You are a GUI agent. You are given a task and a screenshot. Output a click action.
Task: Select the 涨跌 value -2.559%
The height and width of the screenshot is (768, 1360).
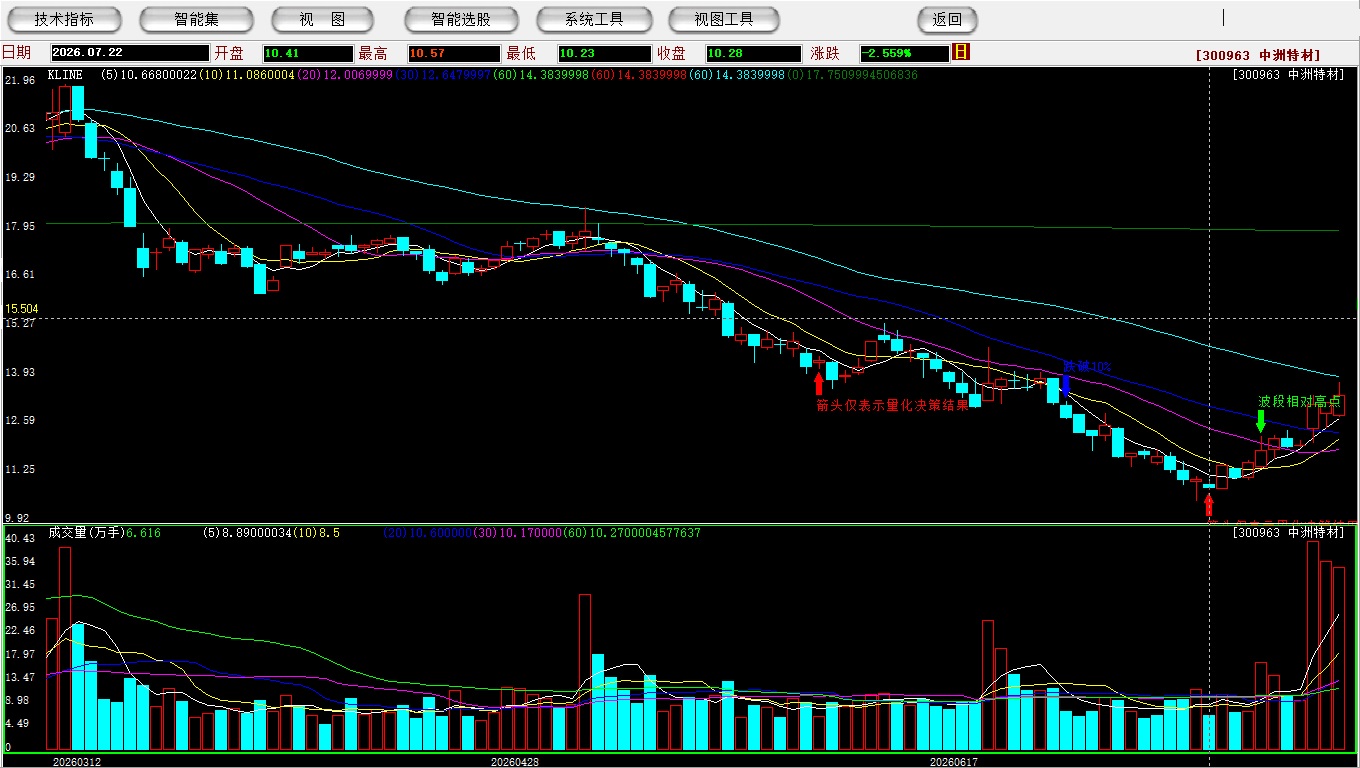coord(903,53)
